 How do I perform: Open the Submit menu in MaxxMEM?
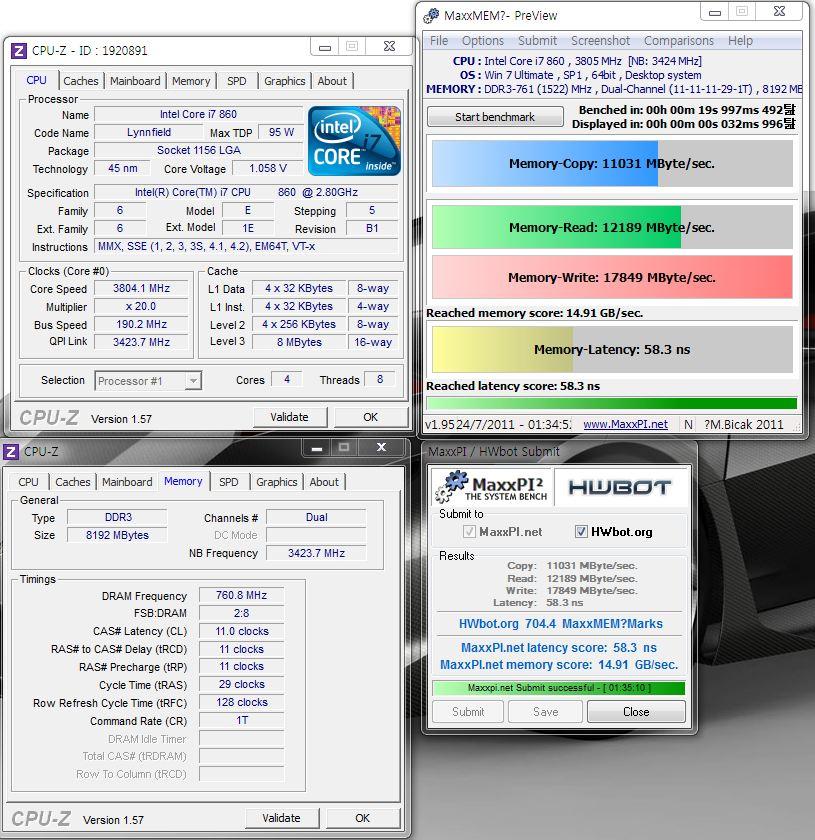(x=537, y=41)
